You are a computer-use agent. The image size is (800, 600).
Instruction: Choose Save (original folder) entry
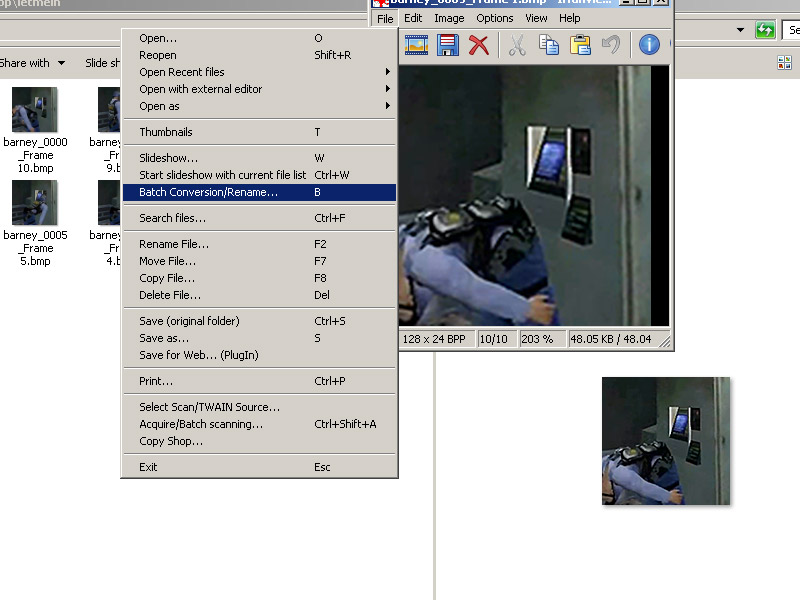pyautogui.click(x=259, y=321)
